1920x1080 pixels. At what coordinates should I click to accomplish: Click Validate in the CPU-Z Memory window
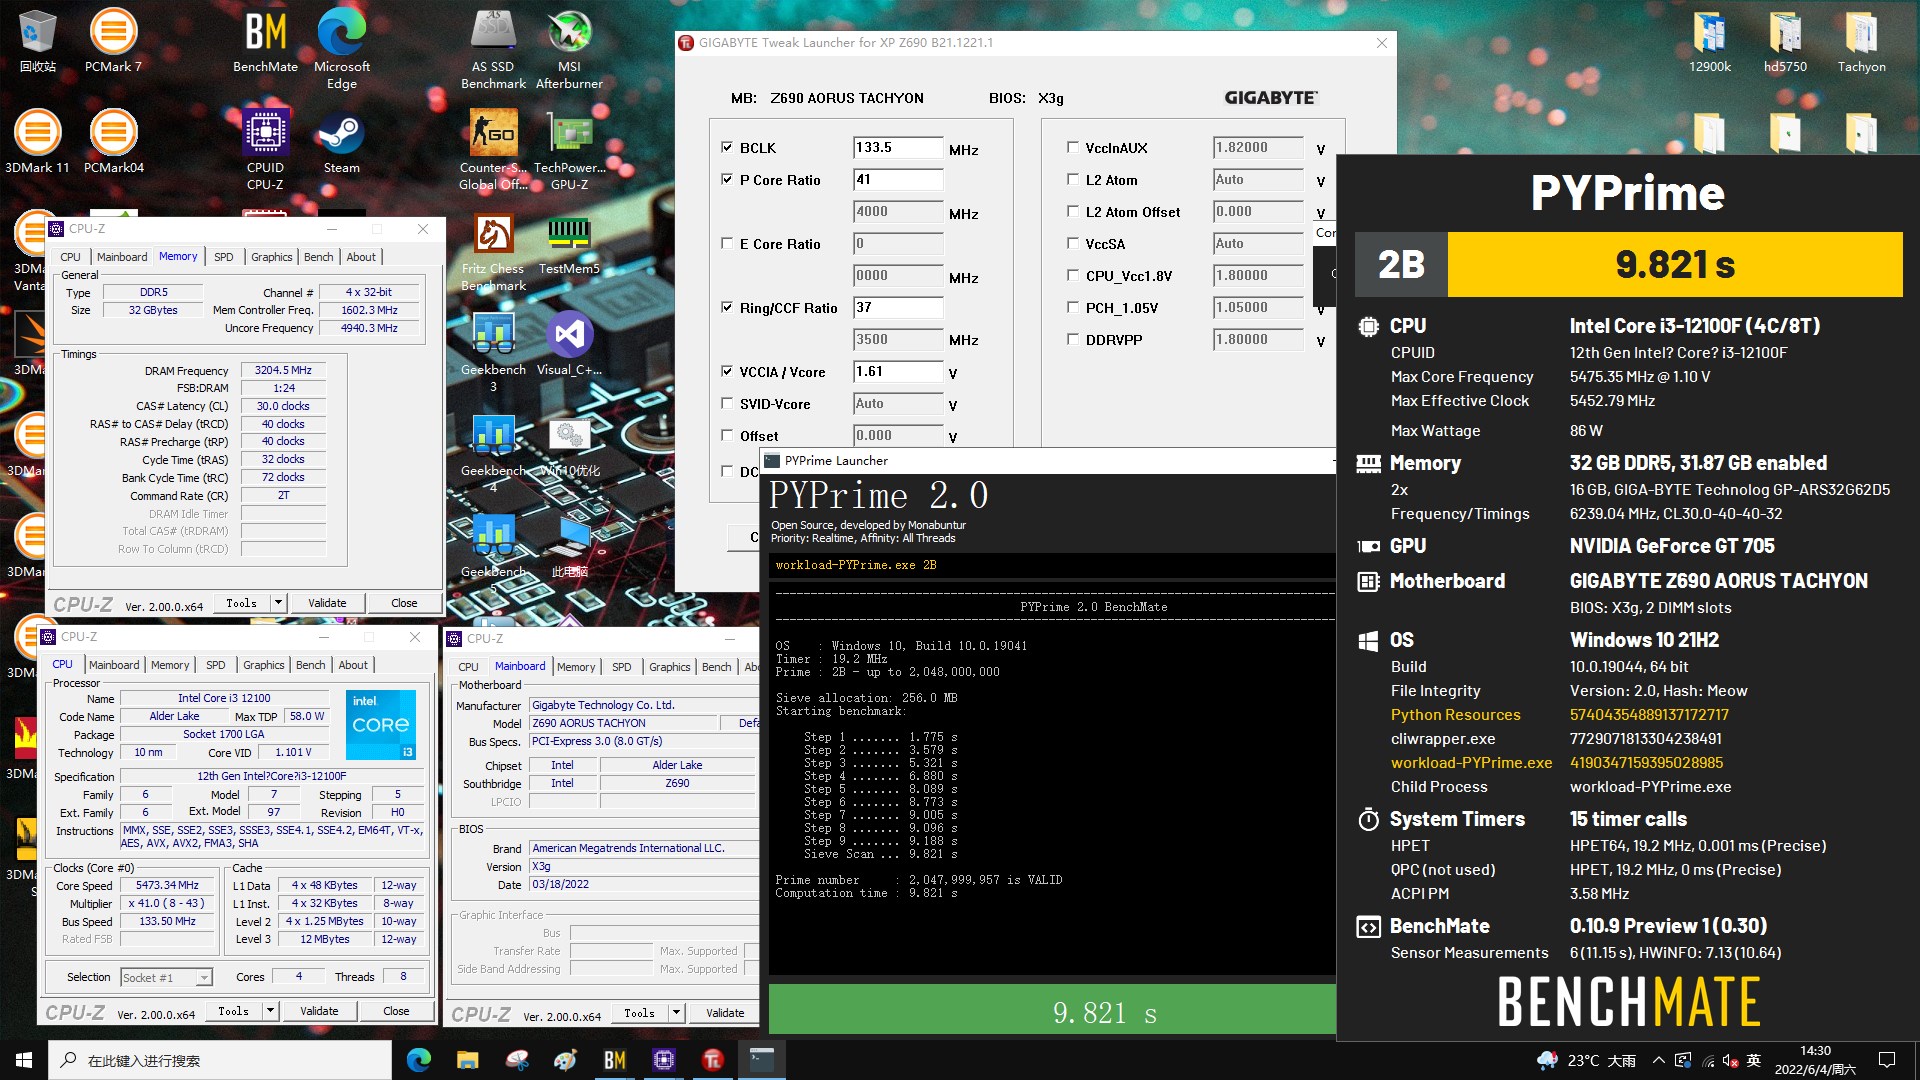tap(327, 603)
